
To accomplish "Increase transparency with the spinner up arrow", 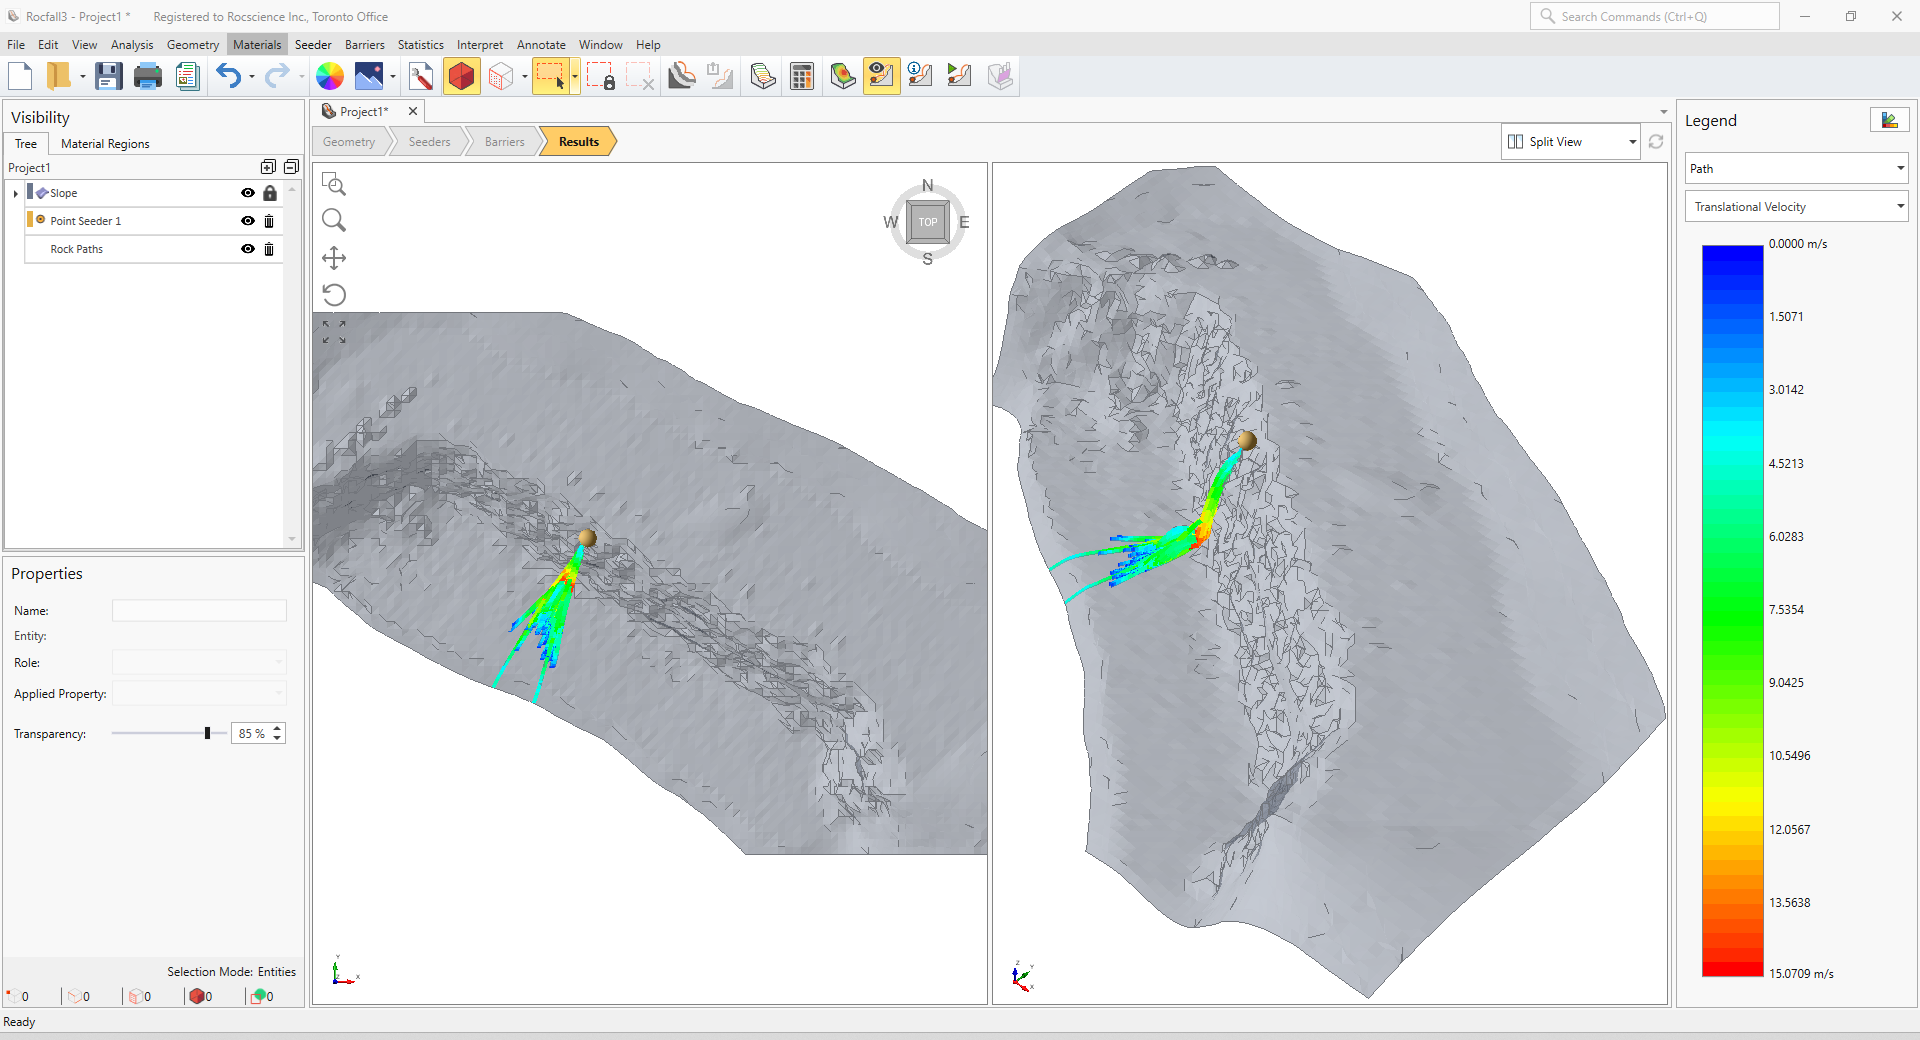I will click(x=278, y=728).
